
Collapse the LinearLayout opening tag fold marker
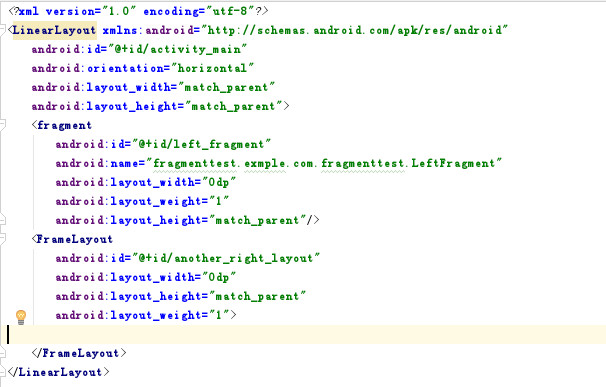(2, 29)
